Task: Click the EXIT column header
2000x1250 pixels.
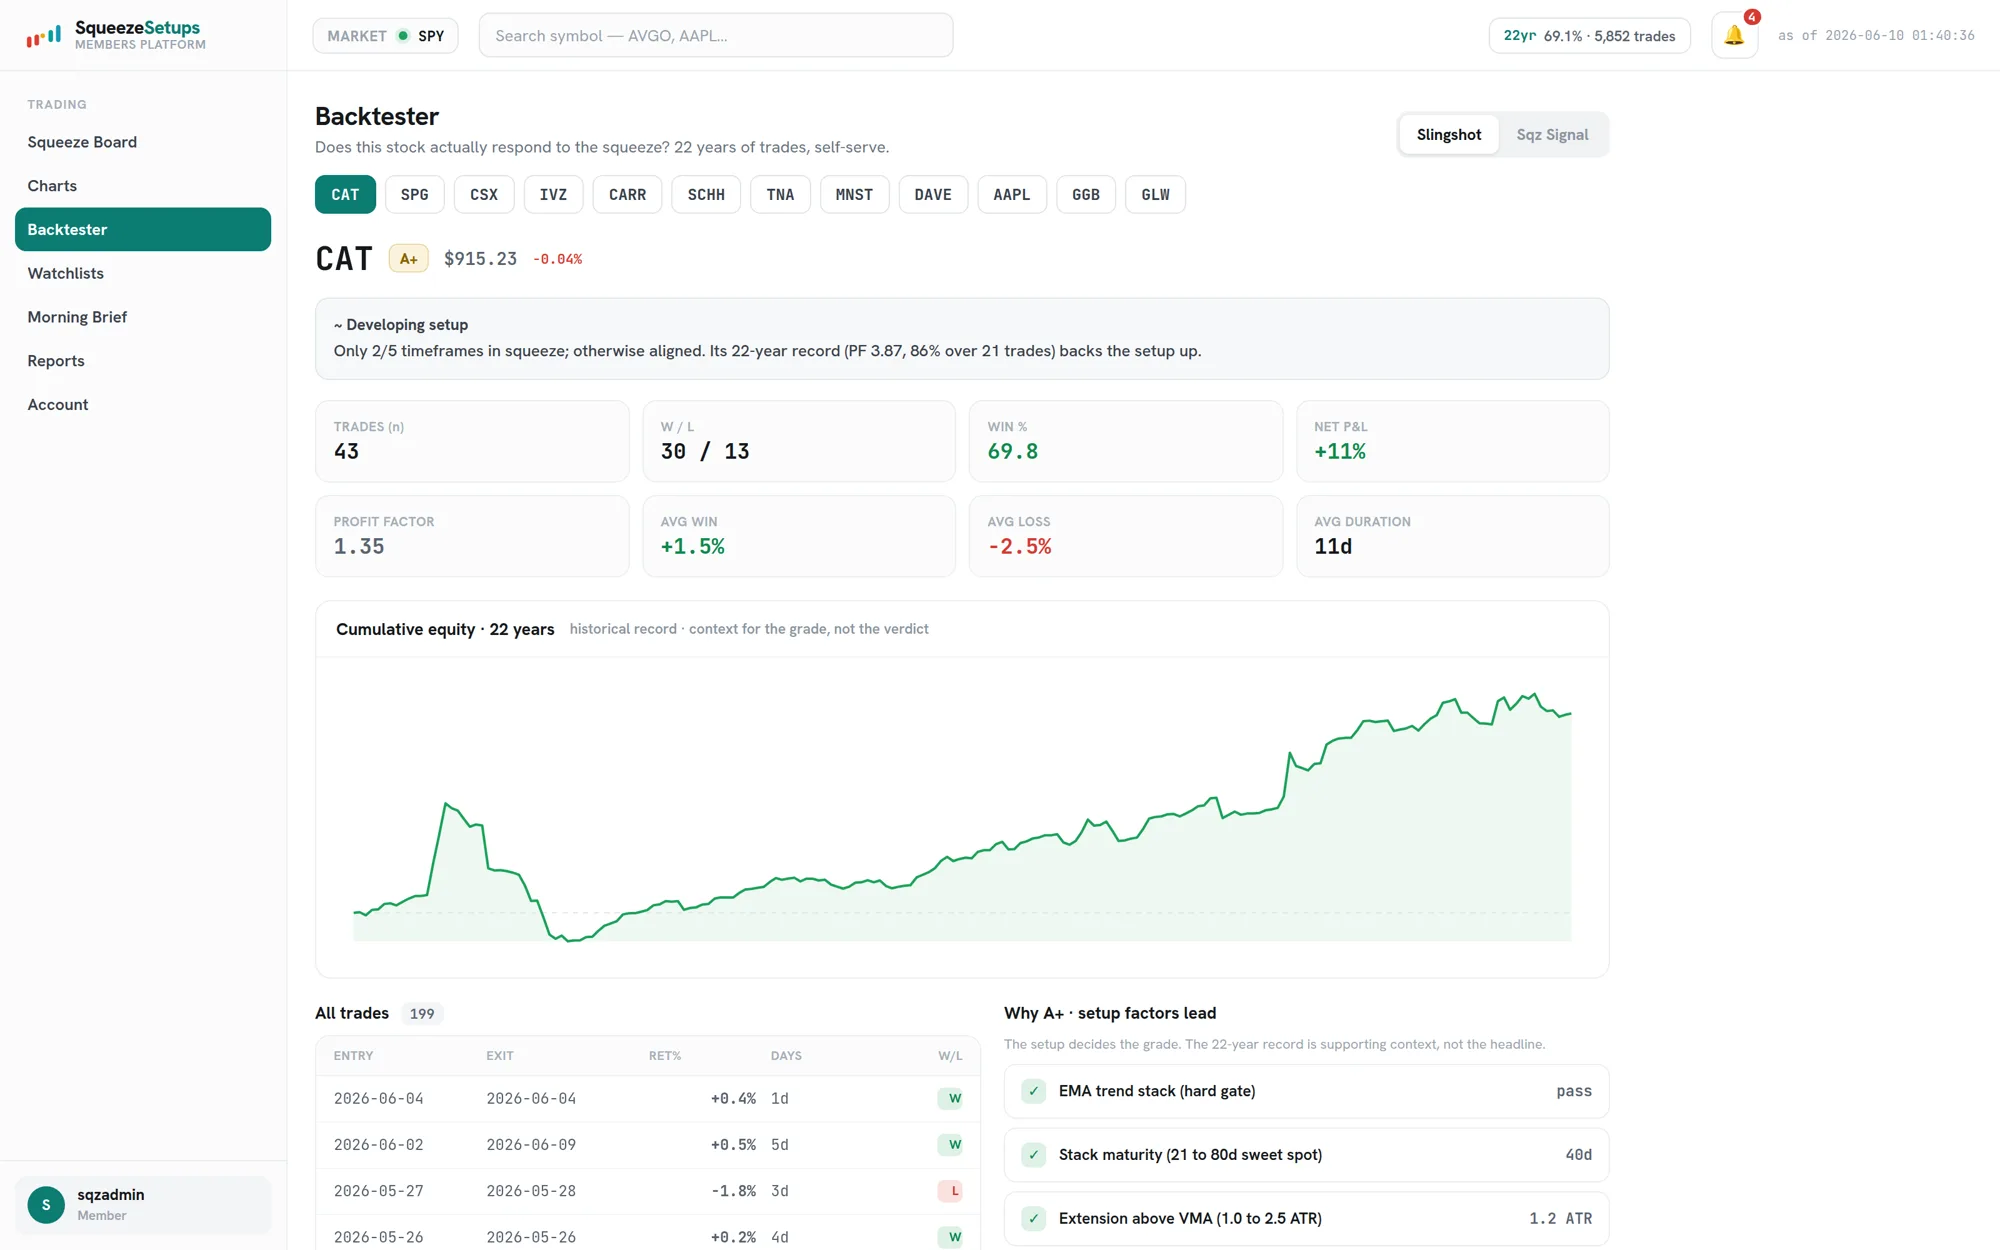Action: tap(499, 1056)
